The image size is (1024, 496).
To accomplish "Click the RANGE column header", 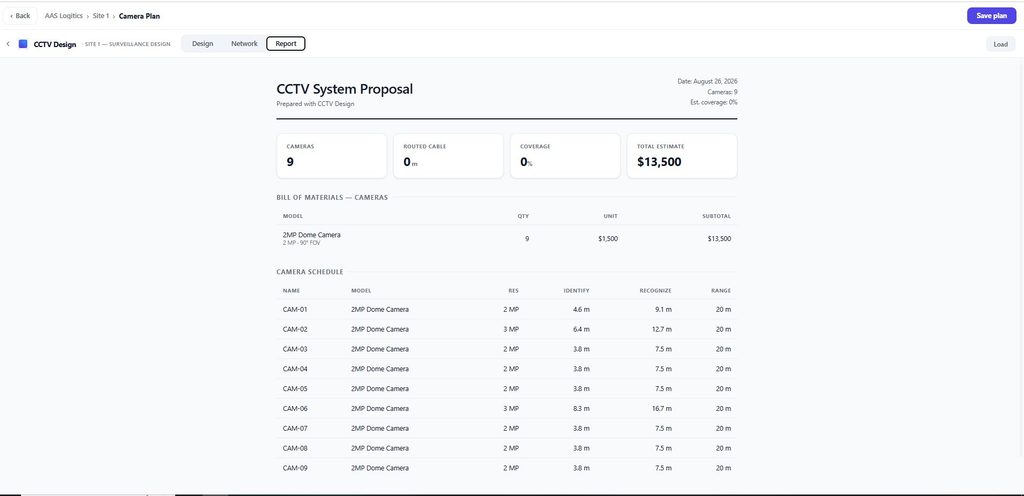I will click(x=721, y=290).
